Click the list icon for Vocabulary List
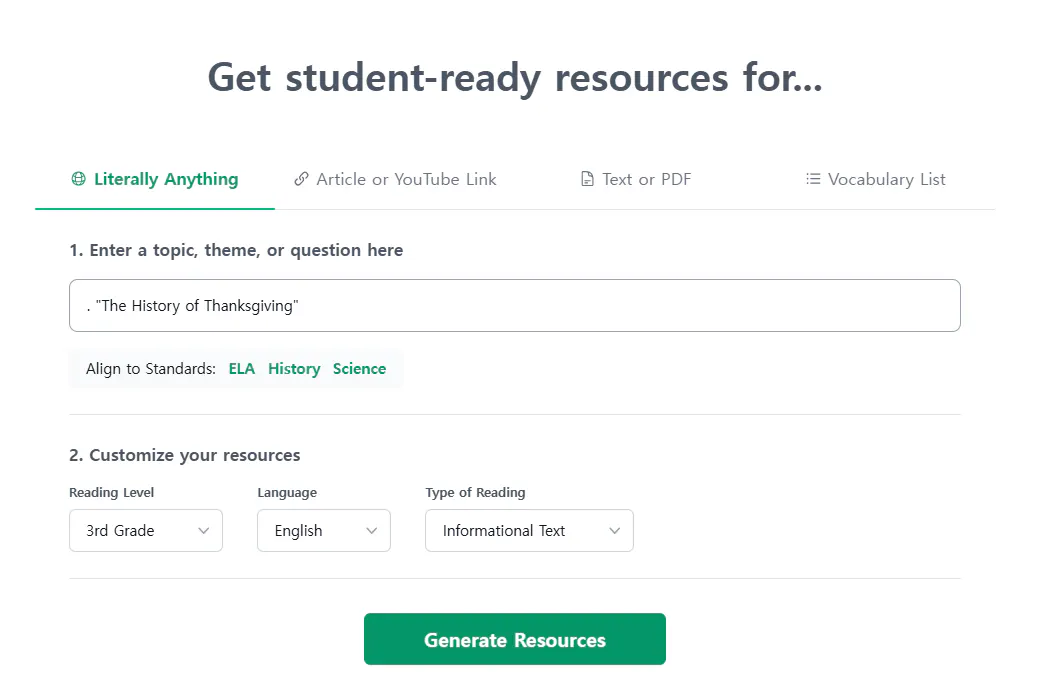The height and width of the screenshot is (691, 1040). 813,180
